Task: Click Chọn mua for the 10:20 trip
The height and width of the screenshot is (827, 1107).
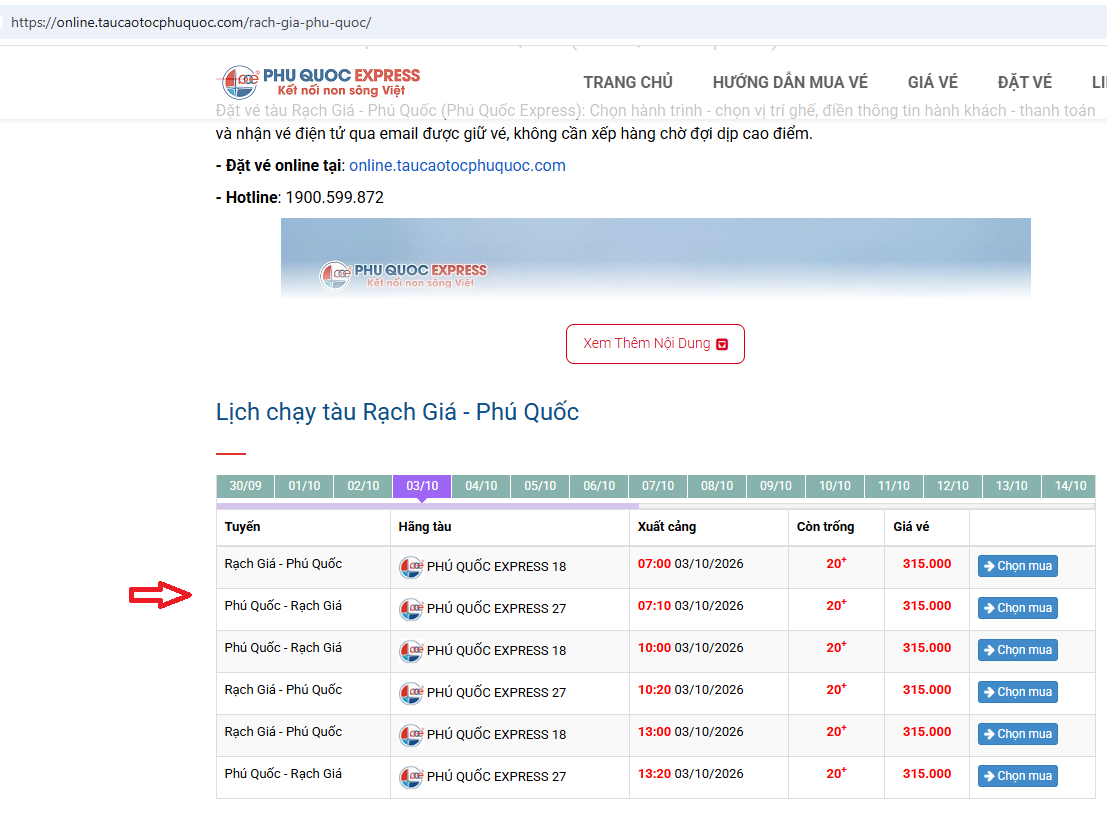Action: tap(1017, 692)
